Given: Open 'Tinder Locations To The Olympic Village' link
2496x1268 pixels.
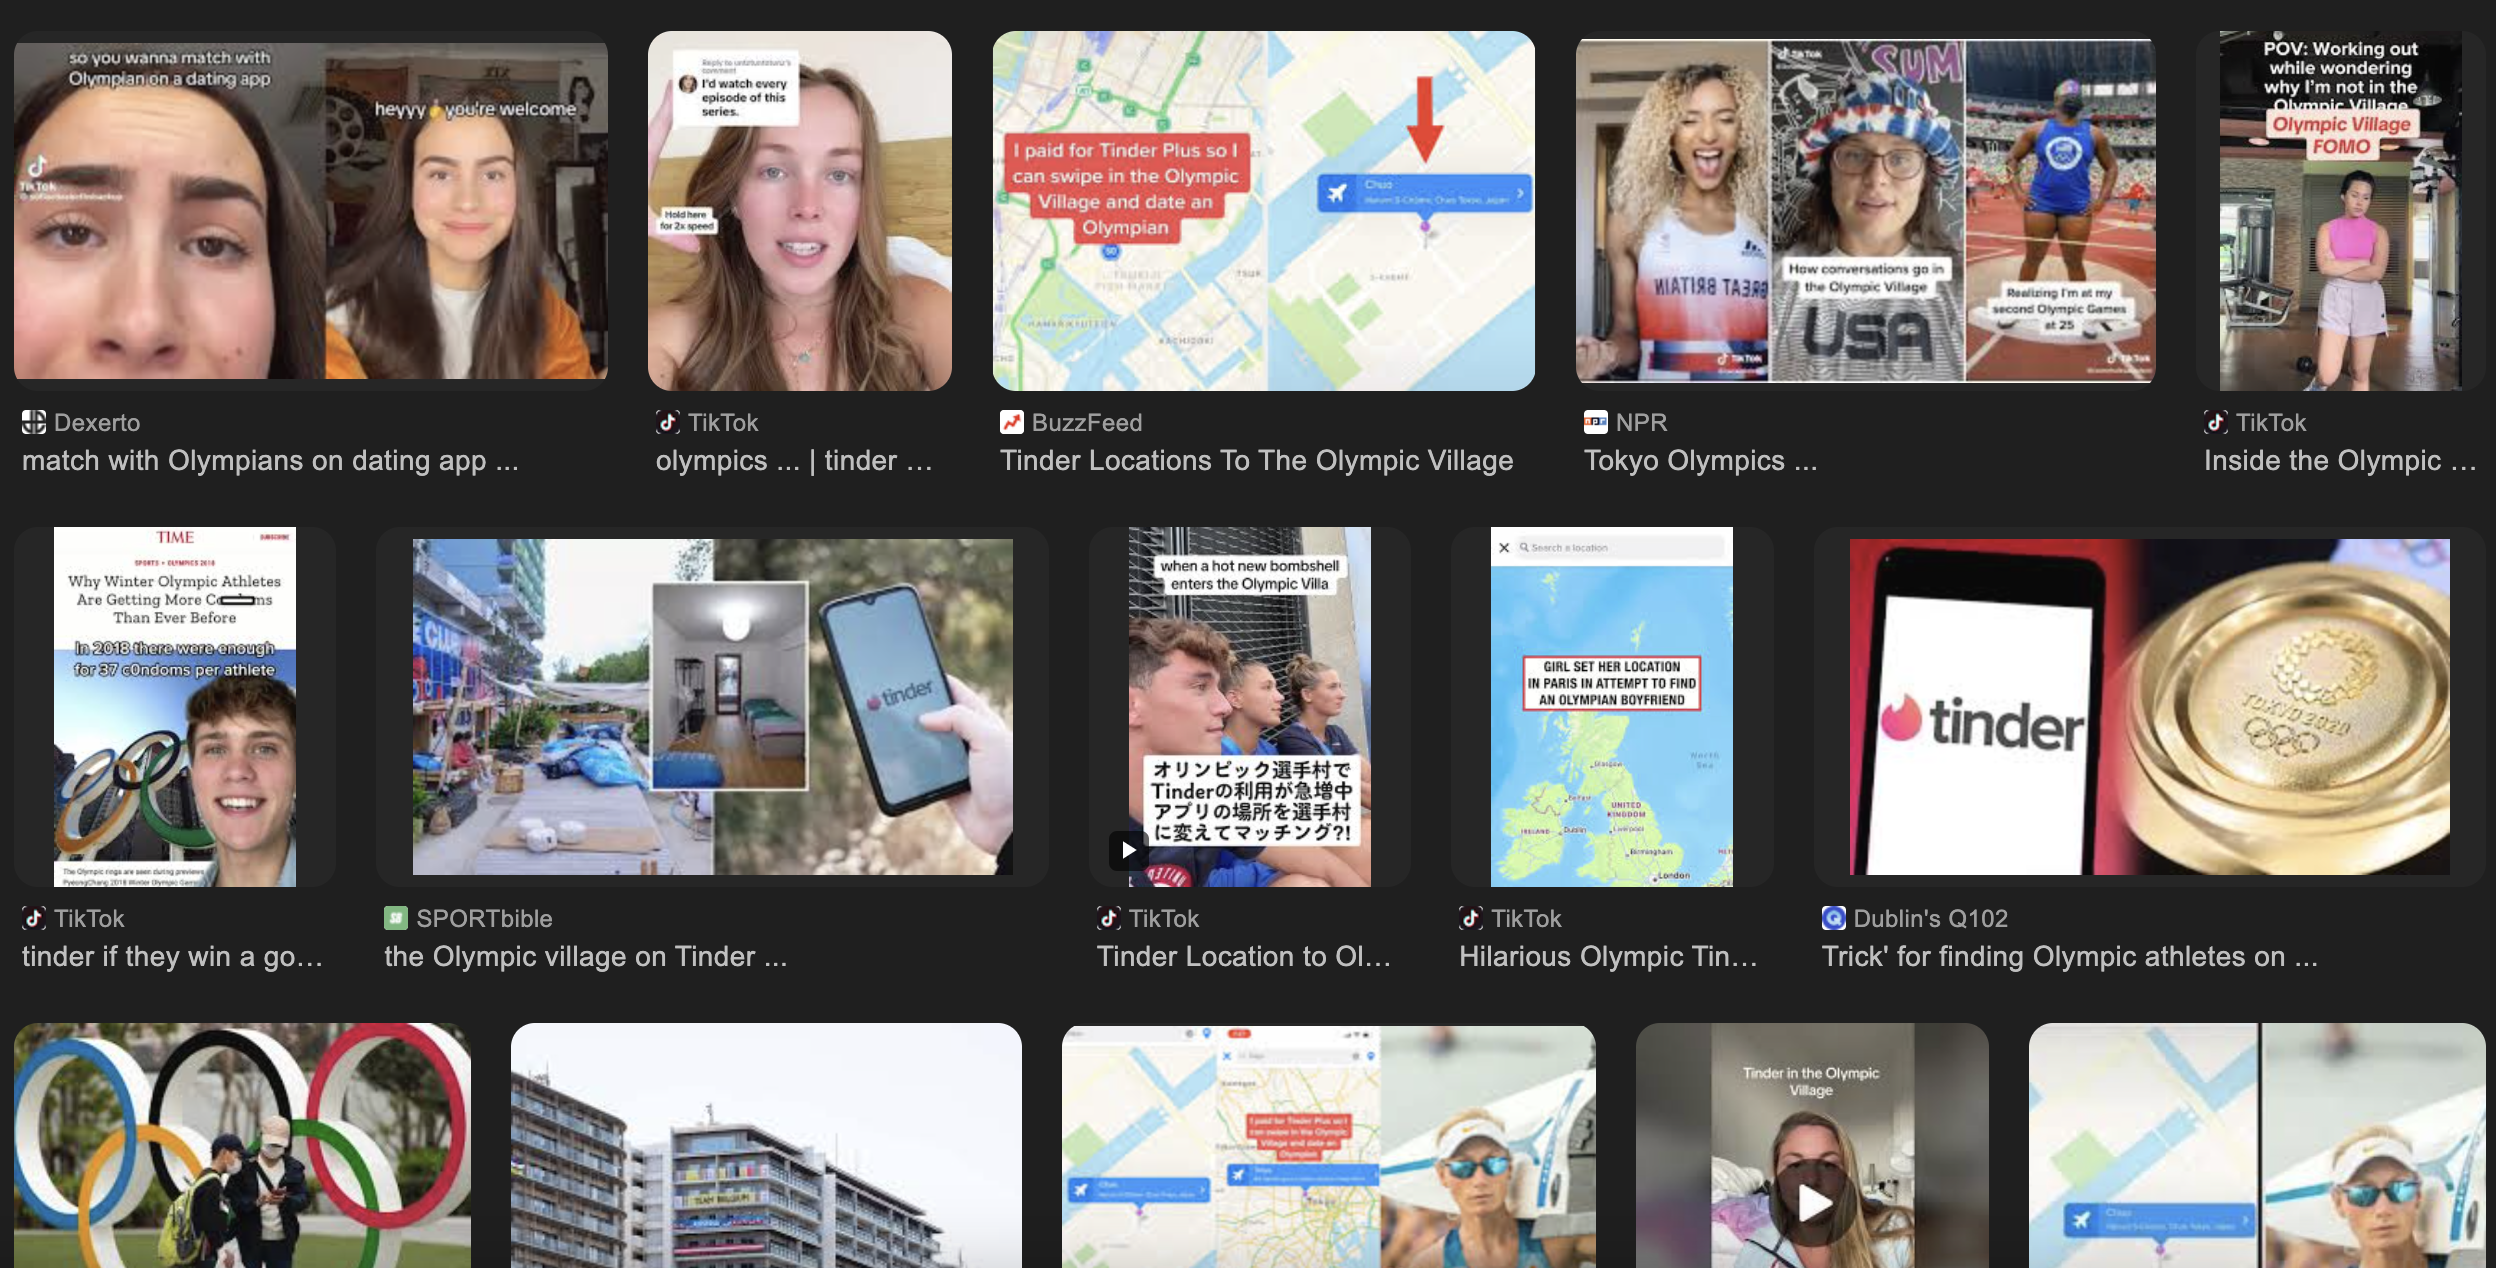Looking at the screenshot, I should point(1256,461).
